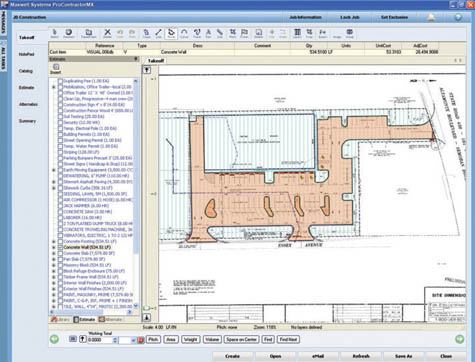Click the Pitch button
This screenshot has width=475, height=362.
(x=153, y=339)
